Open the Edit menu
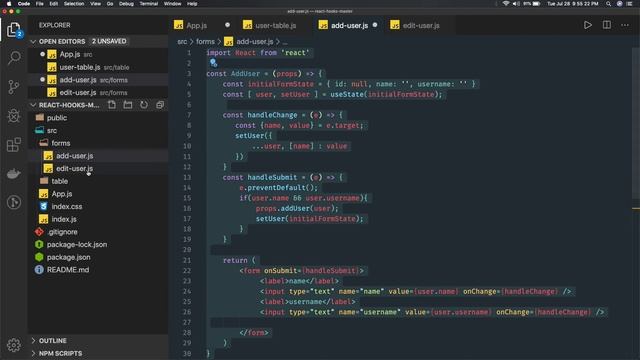 click(x=53, y=4)
